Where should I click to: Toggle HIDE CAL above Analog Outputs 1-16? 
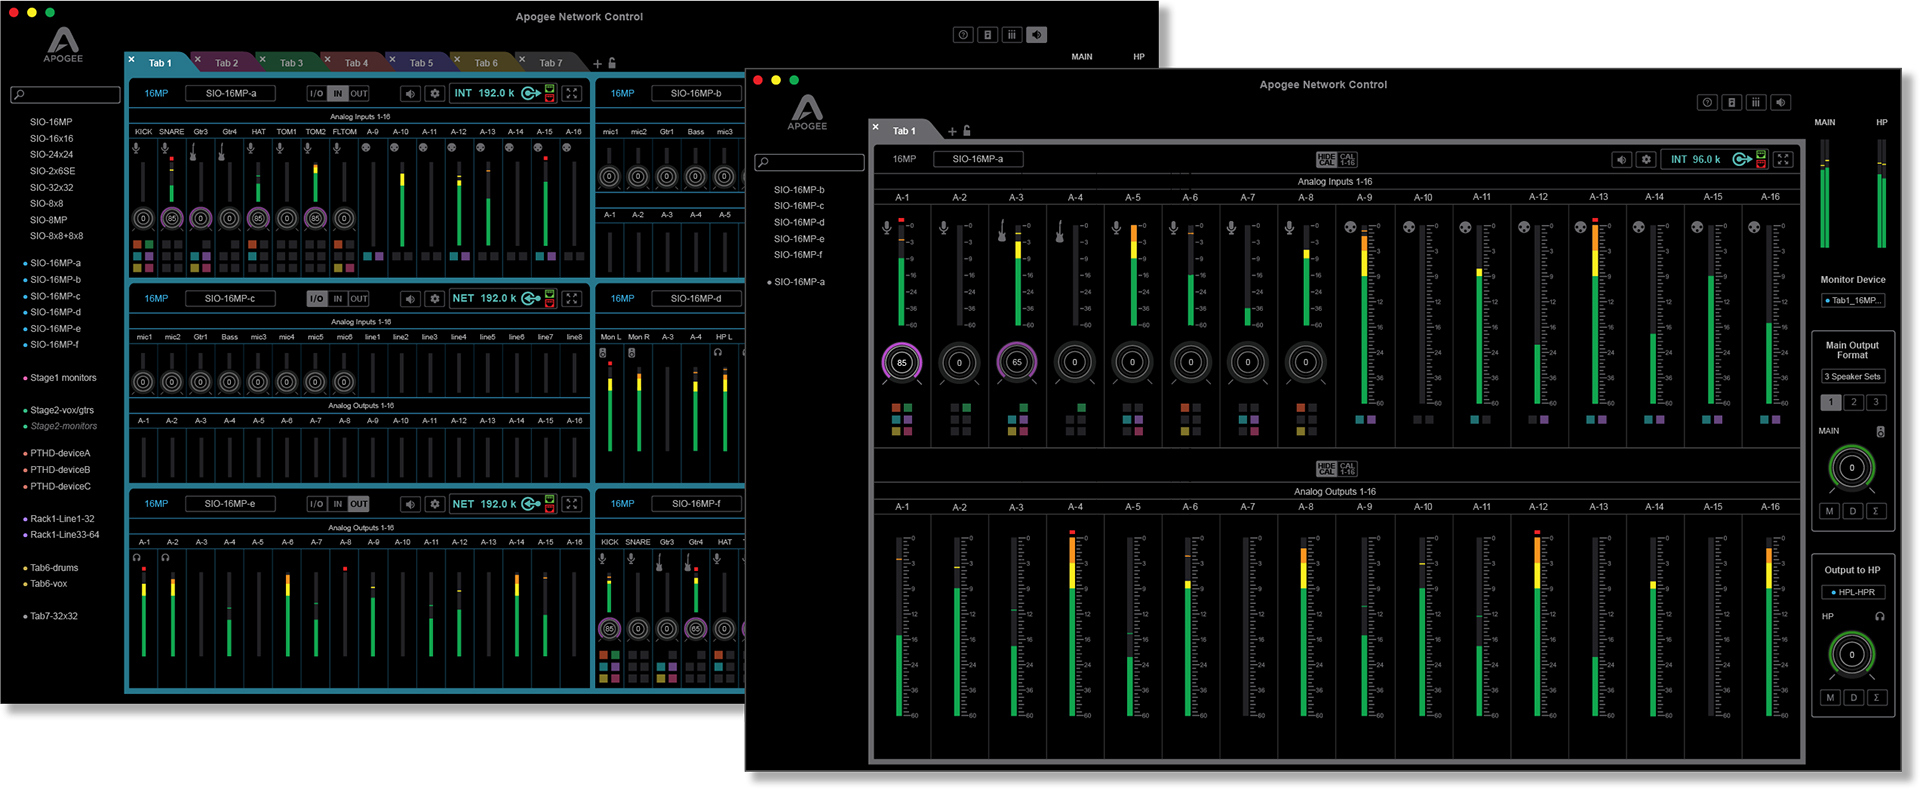coord(1326,468)
